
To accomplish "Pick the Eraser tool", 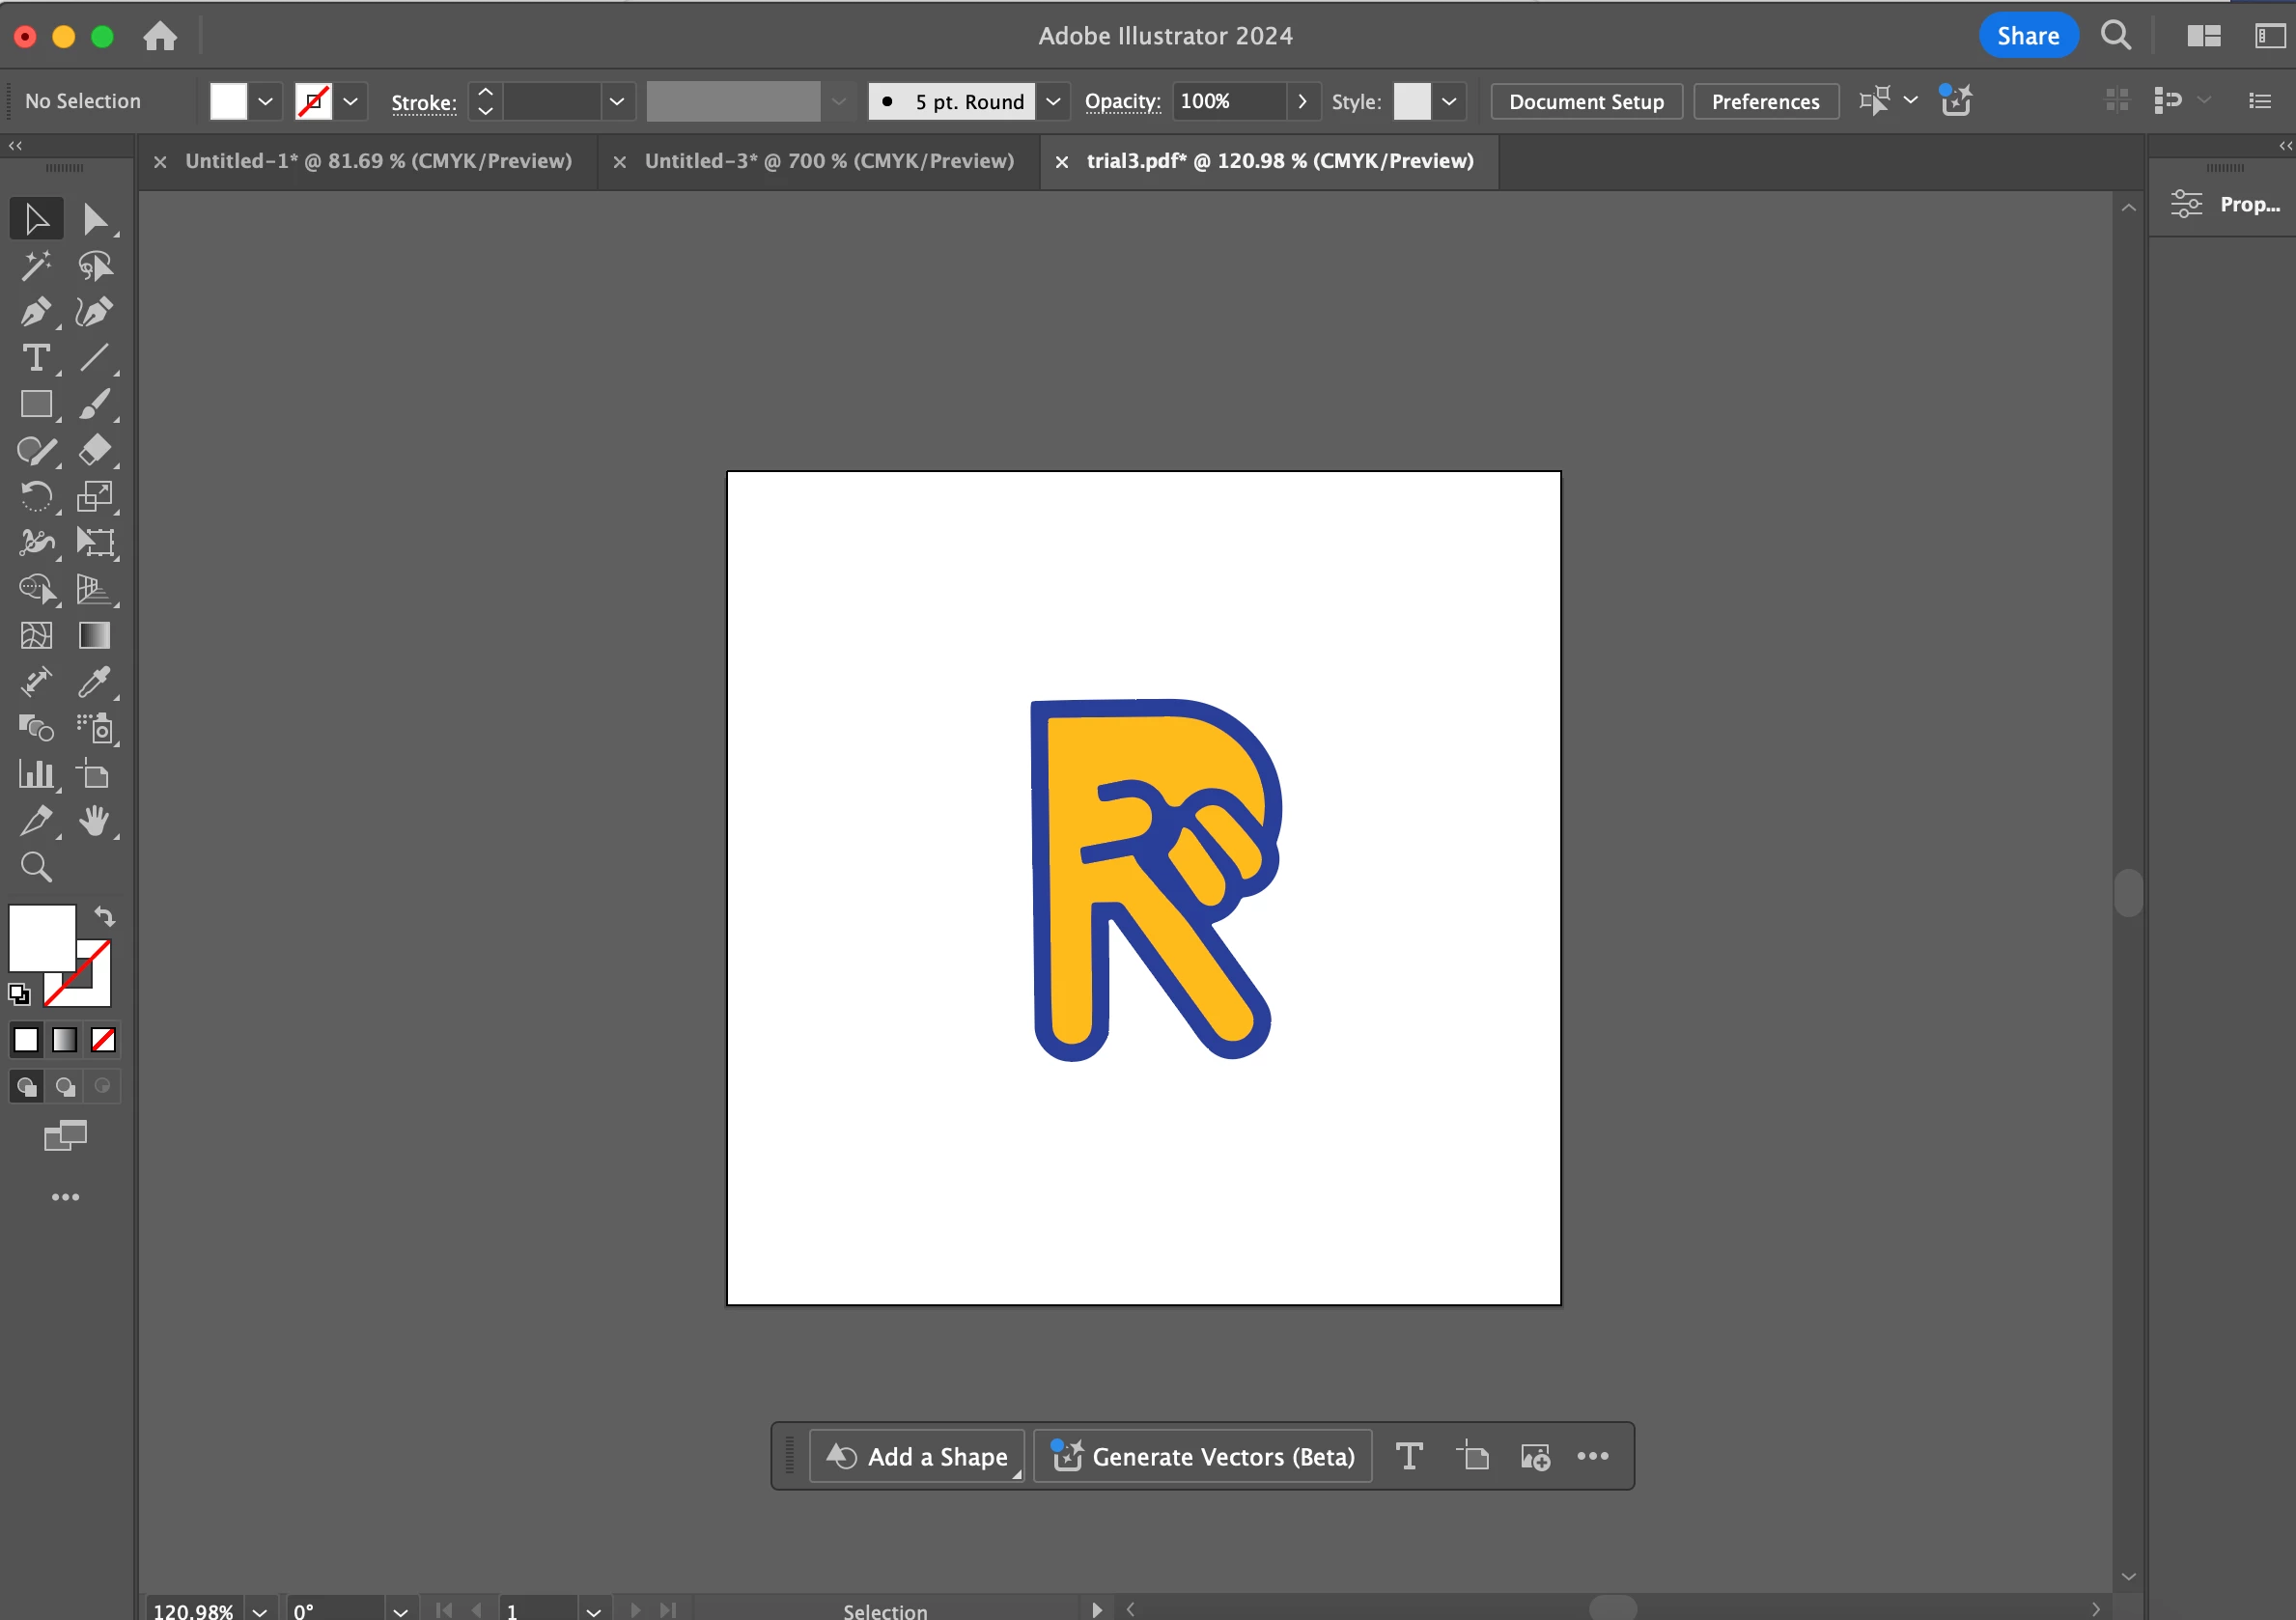I will [x=95, y=450].
